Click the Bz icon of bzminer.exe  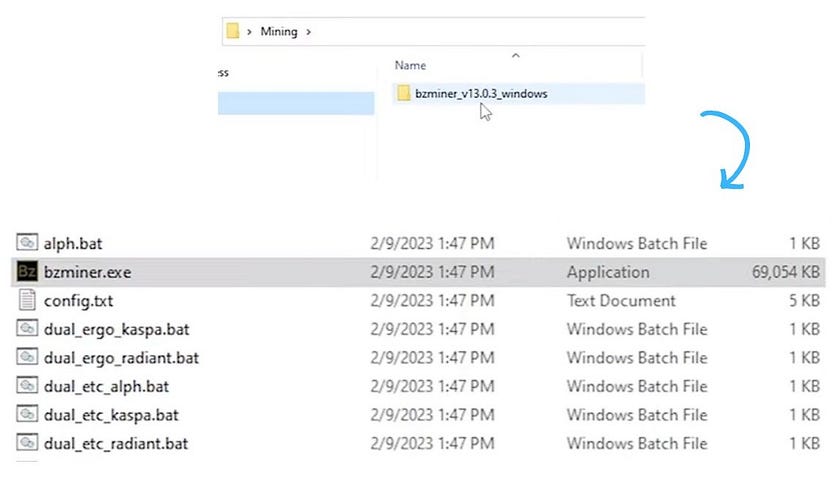tap(27, 271)
